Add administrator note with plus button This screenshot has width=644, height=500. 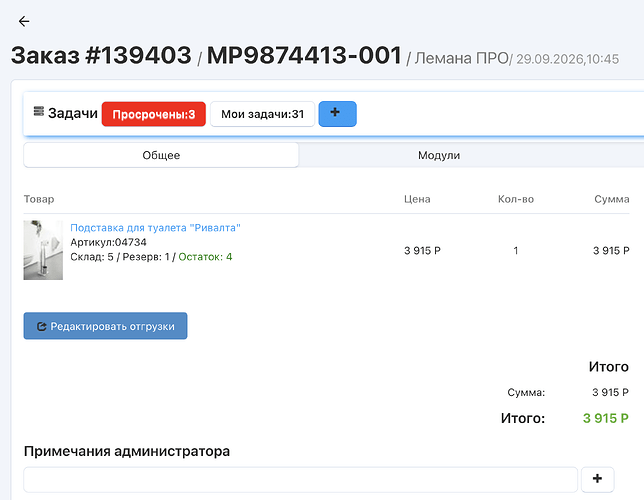[x=598, y=479]
